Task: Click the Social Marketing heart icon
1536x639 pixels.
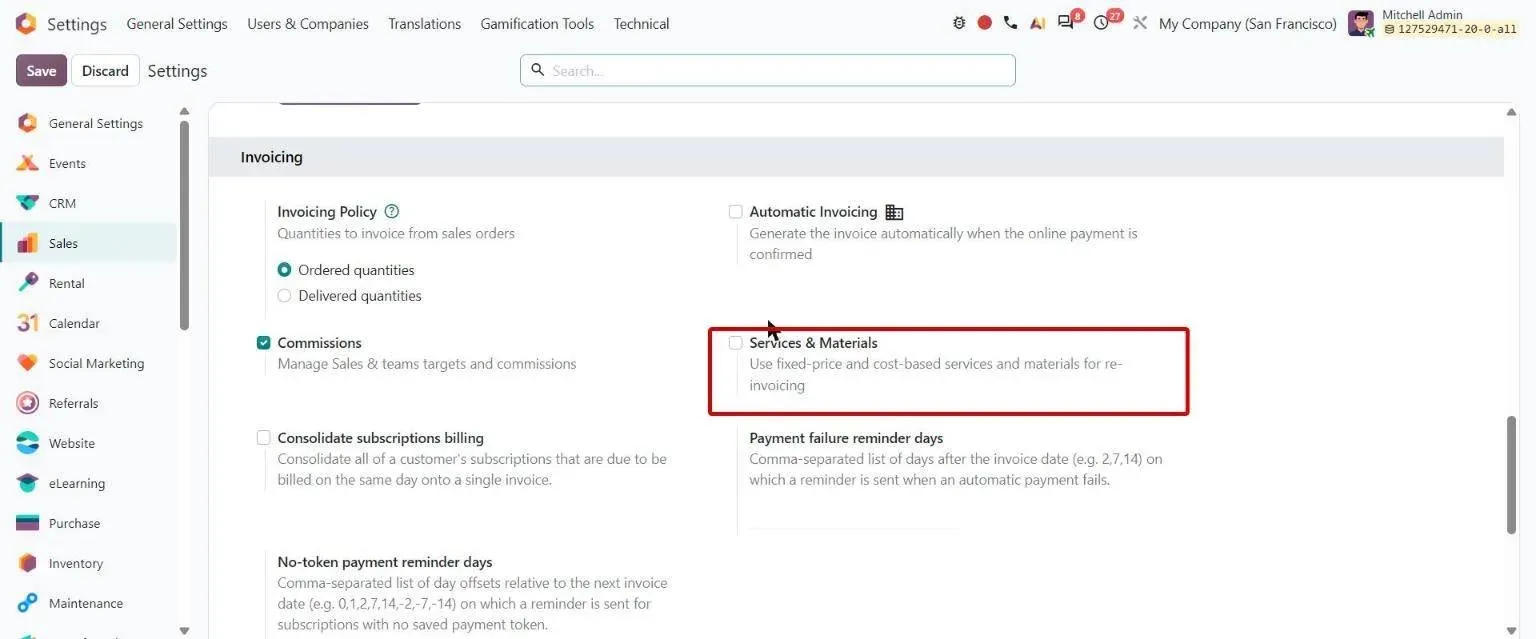Action: tap(28, 363)
